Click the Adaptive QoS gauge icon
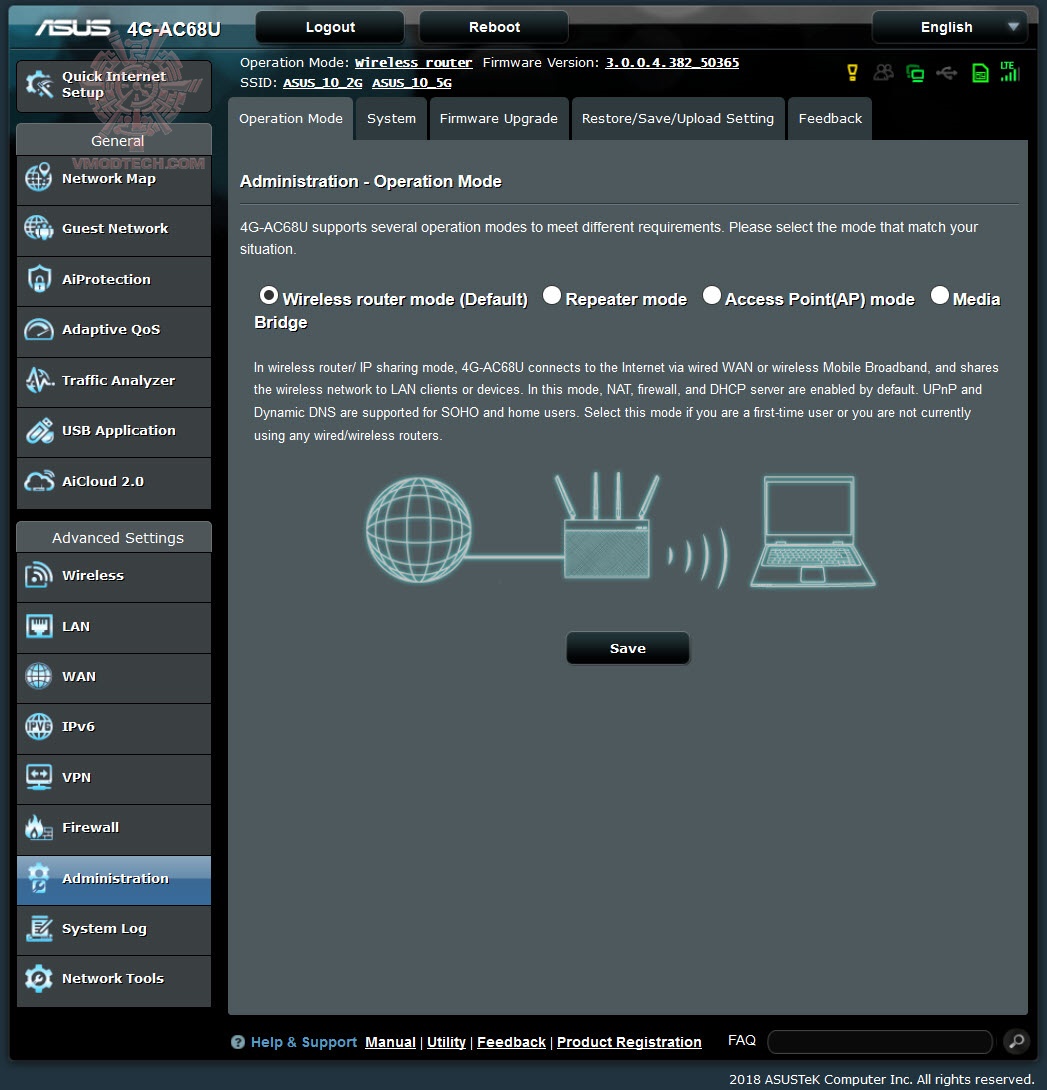This screenshot has width=1047, height=1090. coord(39,330)
